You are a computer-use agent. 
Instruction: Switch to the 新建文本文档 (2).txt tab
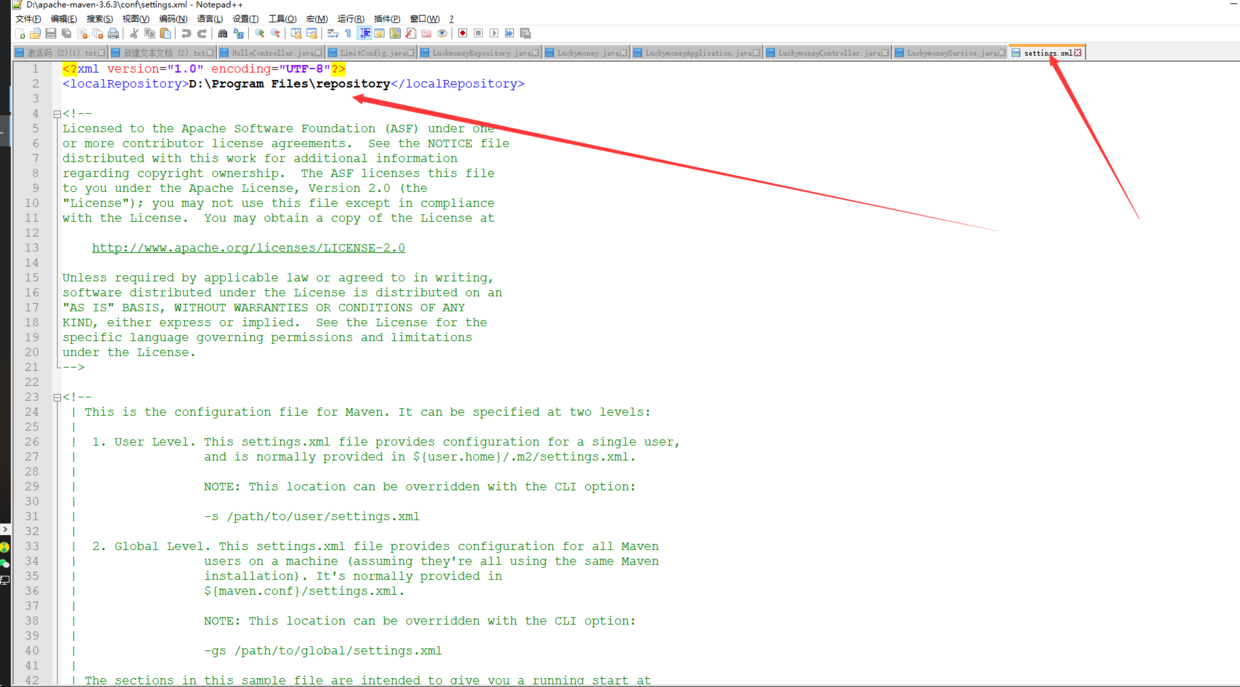pos(162,52)
